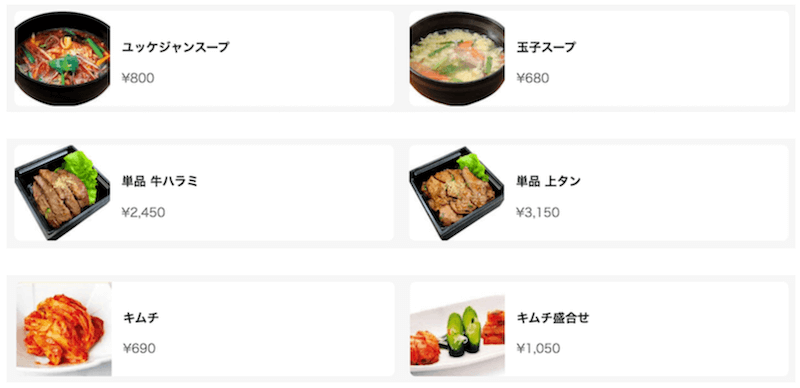This screenshot has height=388, width=800.
Task: Choose the 上タン tray photo
Action: (457, 192)
